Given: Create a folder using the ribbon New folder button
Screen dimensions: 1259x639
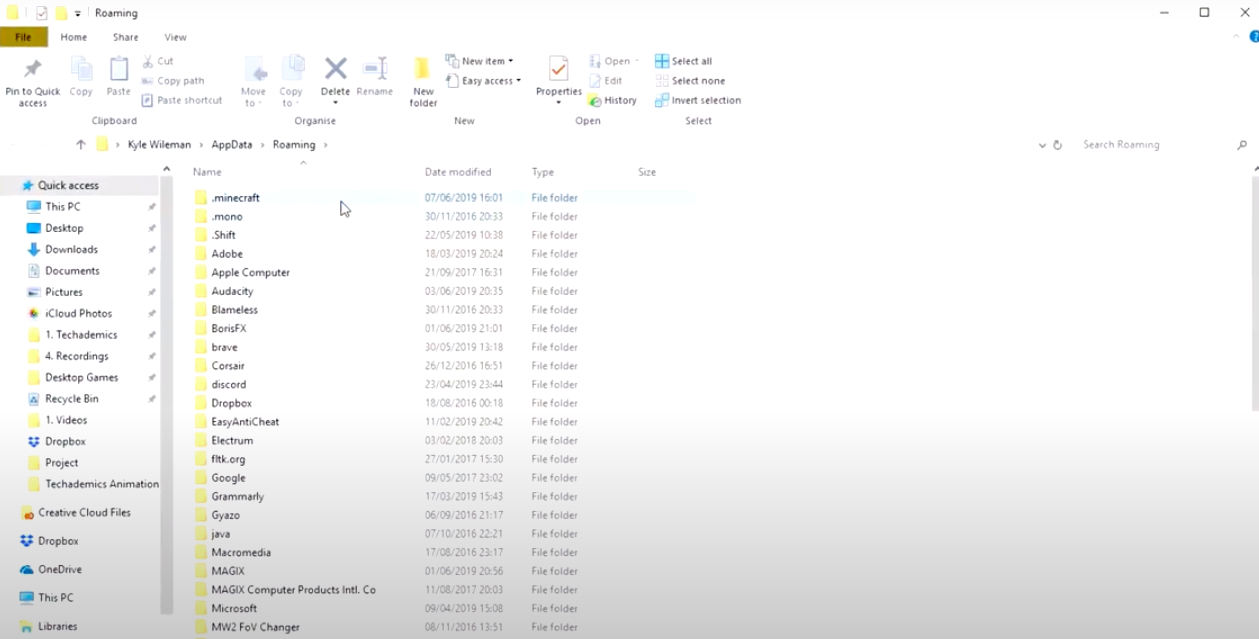Looking at the screenshot, I should click(x=423, y=82).
